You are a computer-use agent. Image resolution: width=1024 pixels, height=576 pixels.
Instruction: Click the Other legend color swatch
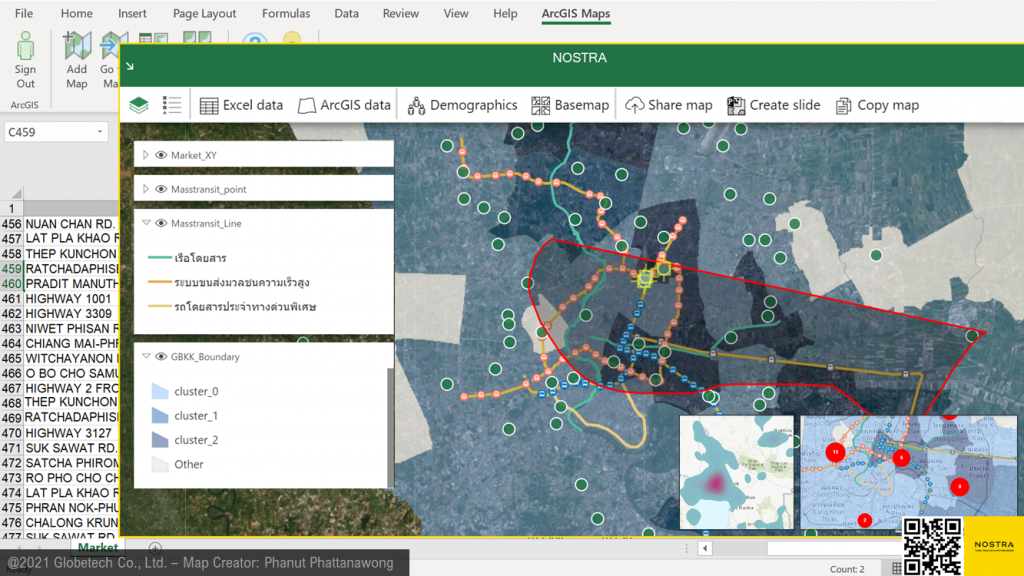(x=160, y=464)
